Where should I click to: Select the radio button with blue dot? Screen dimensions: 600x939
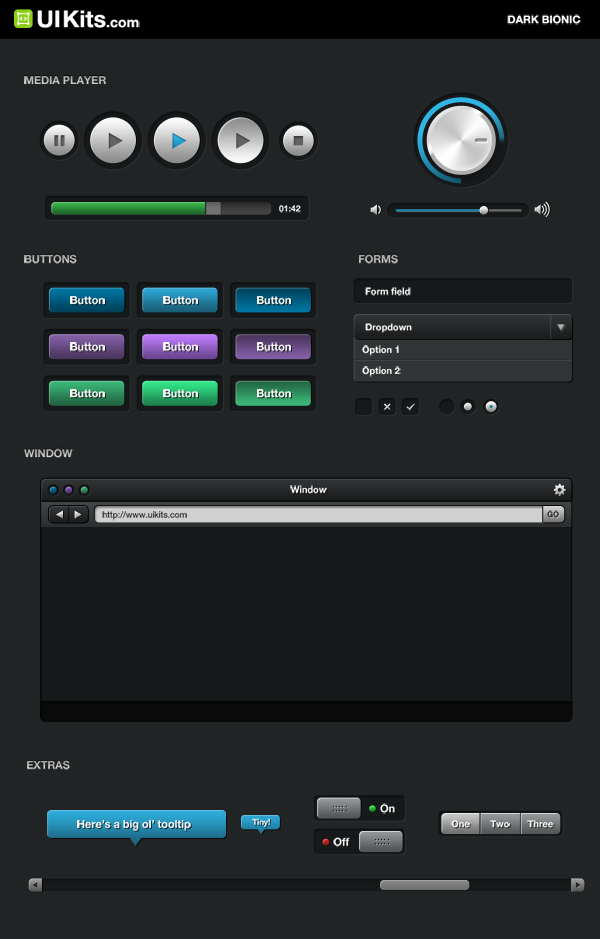coord(491,407)
